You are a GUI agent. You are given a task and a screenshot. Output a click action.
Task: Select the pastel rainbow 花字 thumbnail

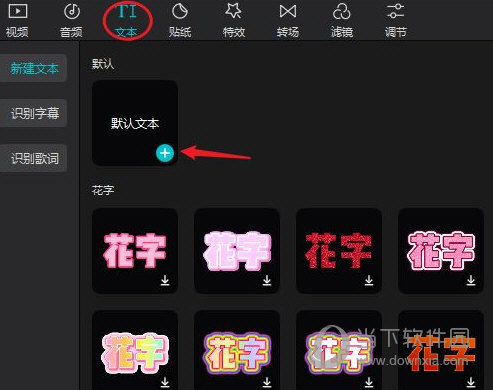(135, 350)
